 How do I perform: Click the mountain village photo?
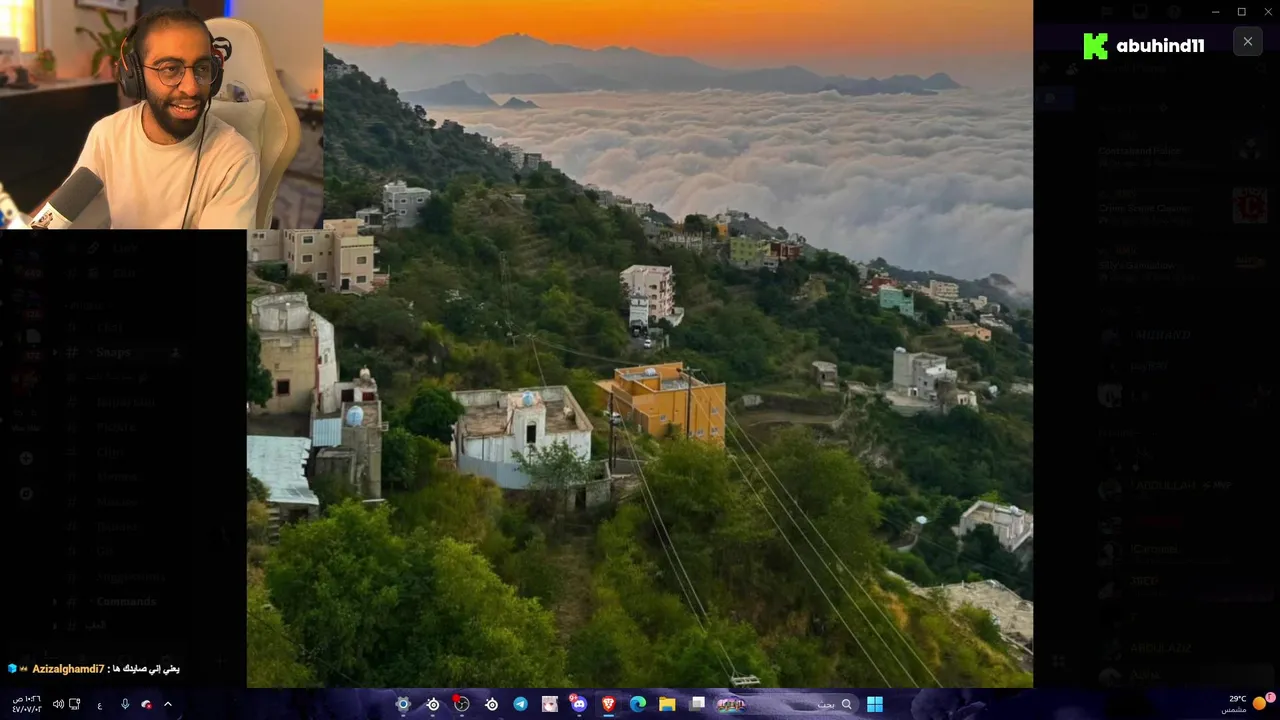(640, 343)
